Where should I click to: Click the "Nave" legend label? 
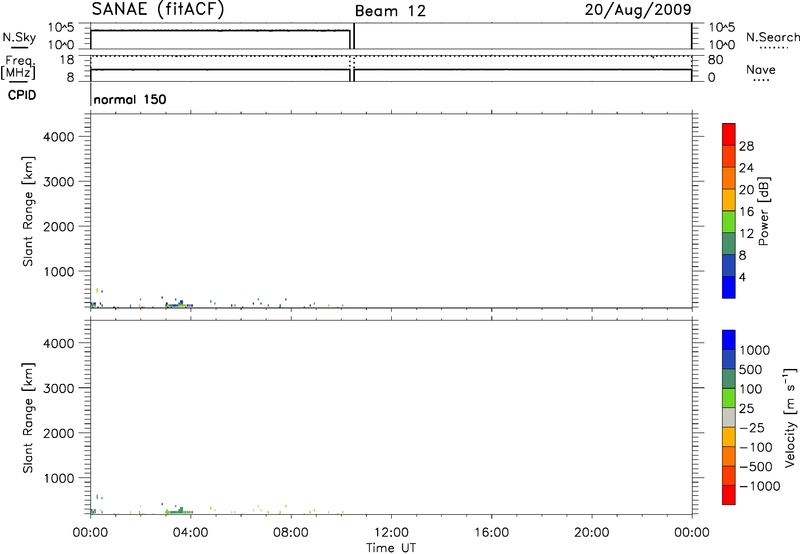pyautogui.click(x=761, y=70)
